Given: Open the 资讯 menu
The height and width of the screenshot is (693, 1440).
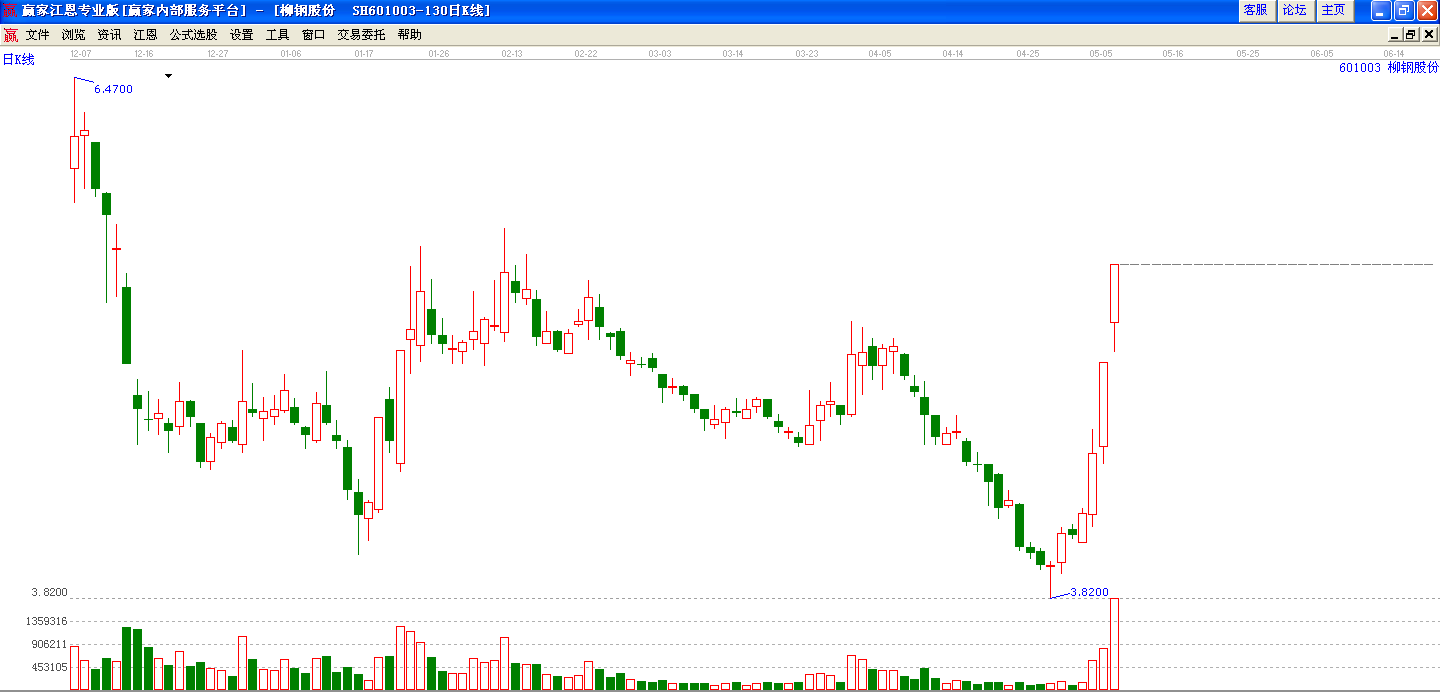Looking at the screenshot, I should (x=109, y=34).
